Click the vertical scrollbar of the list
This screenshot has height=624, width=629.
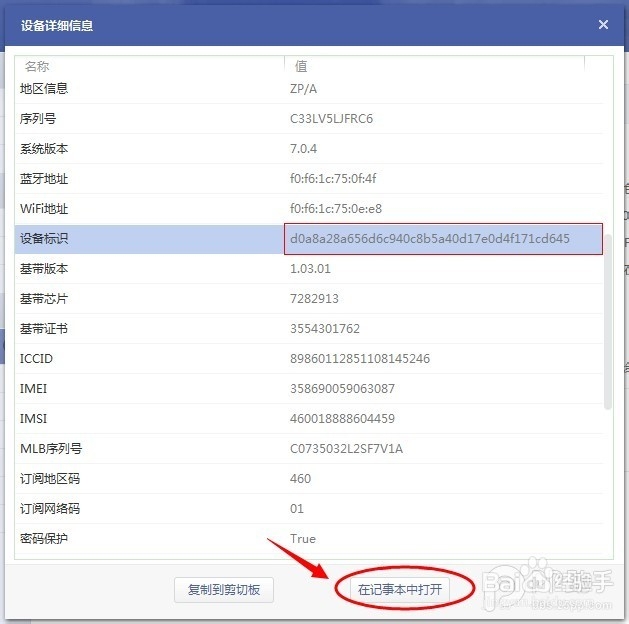(x=608, y=322)
